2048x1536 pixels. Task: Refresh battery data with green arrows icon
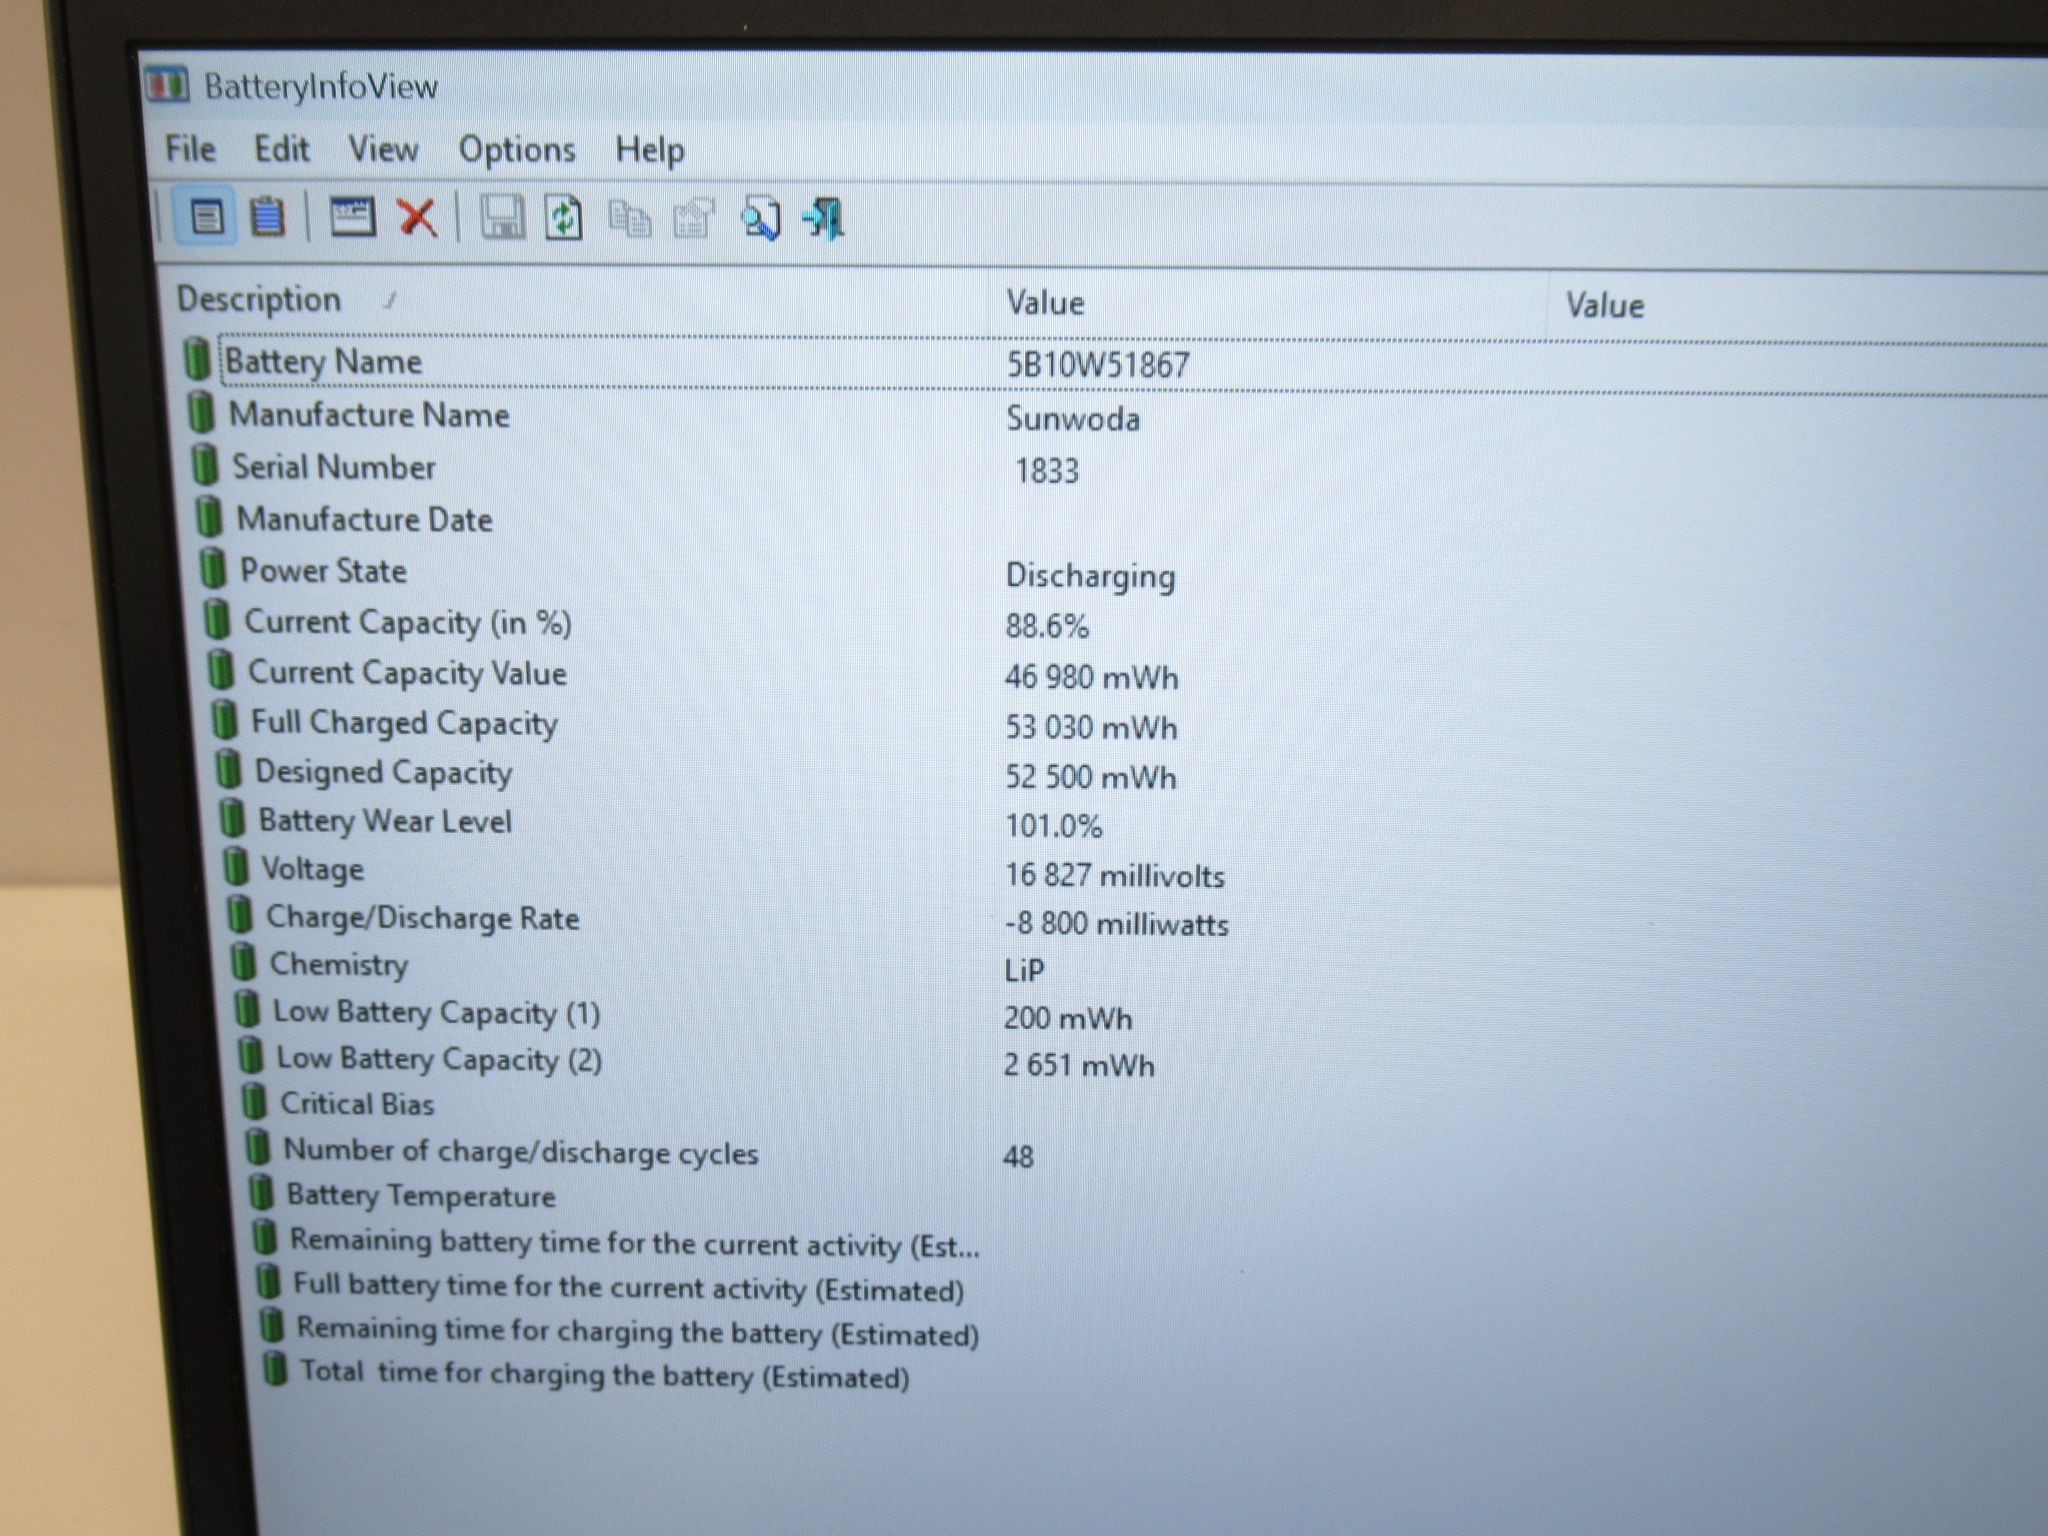tap(563, 218)
